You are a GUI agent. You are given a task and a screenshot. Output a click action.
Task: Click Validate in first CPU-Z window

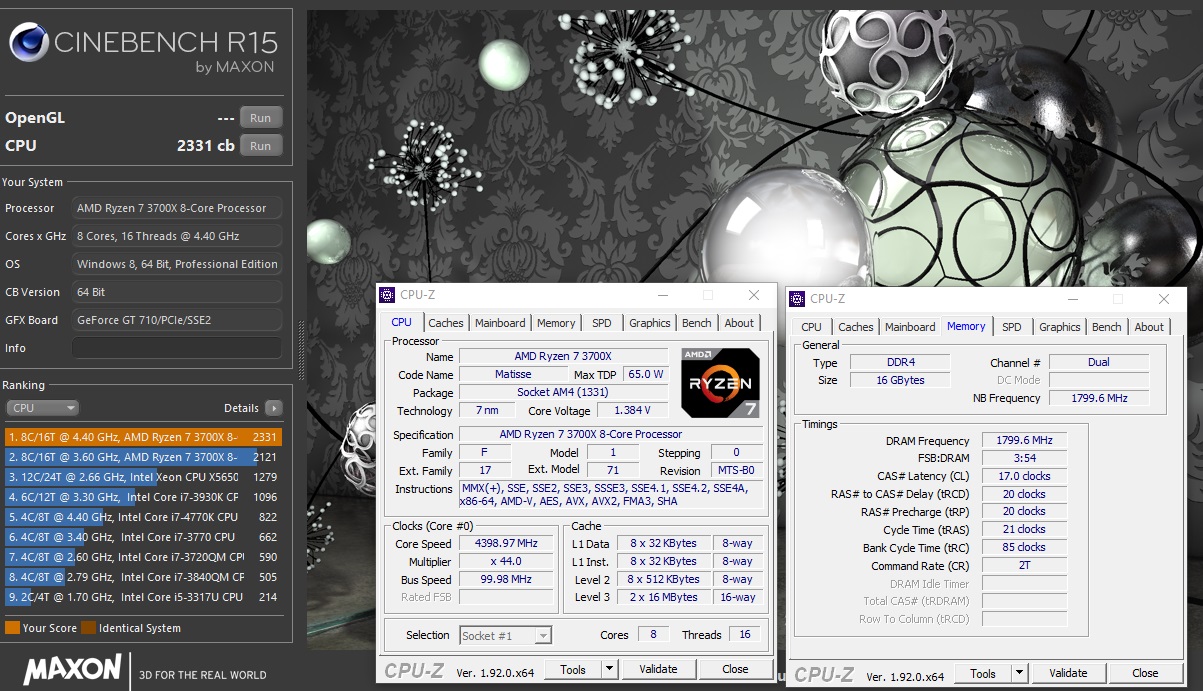click(x=658, y=669)
